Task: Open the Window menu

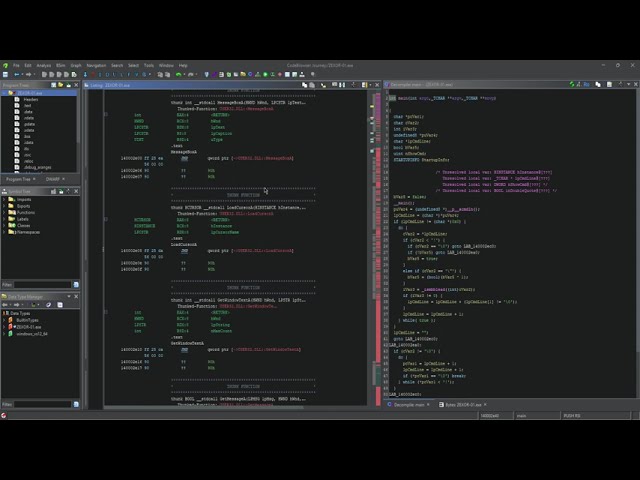Action: pyautogui.click(x=166, y=65)
